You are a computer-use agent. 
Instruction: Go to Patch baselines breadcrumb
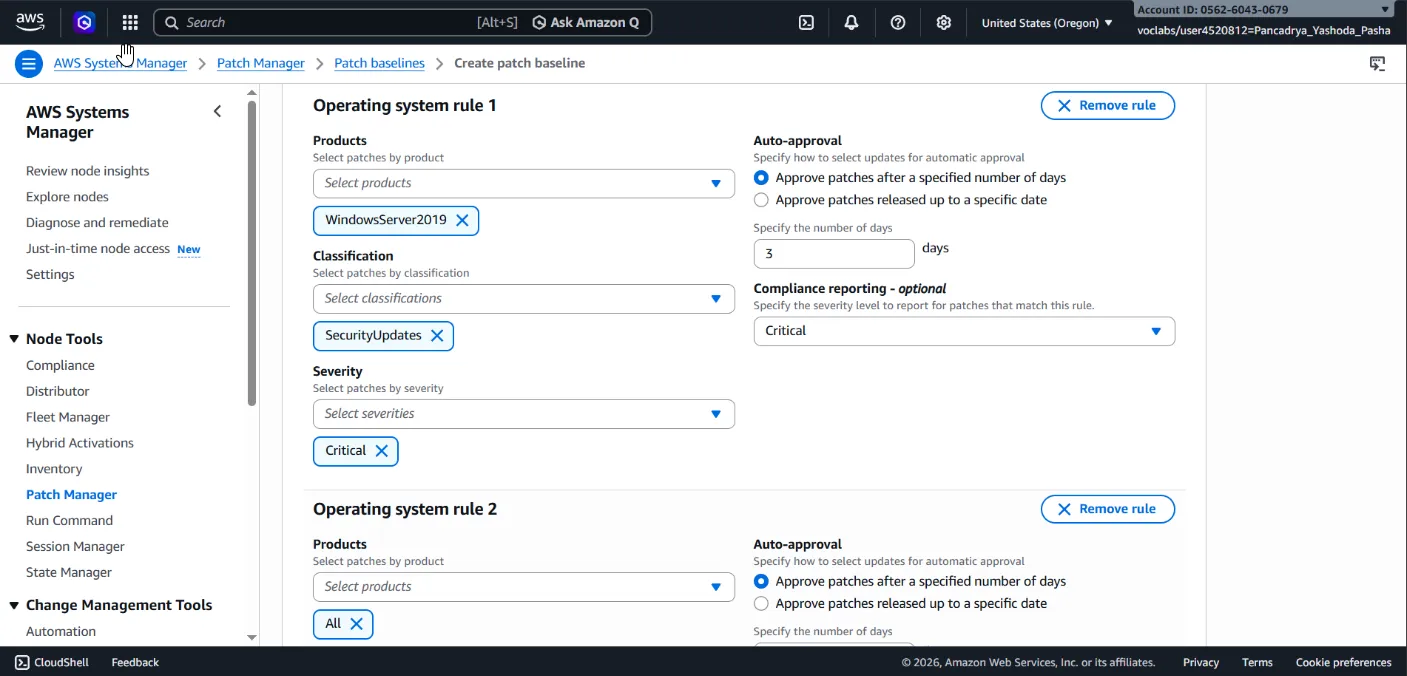tap(379, 64)
